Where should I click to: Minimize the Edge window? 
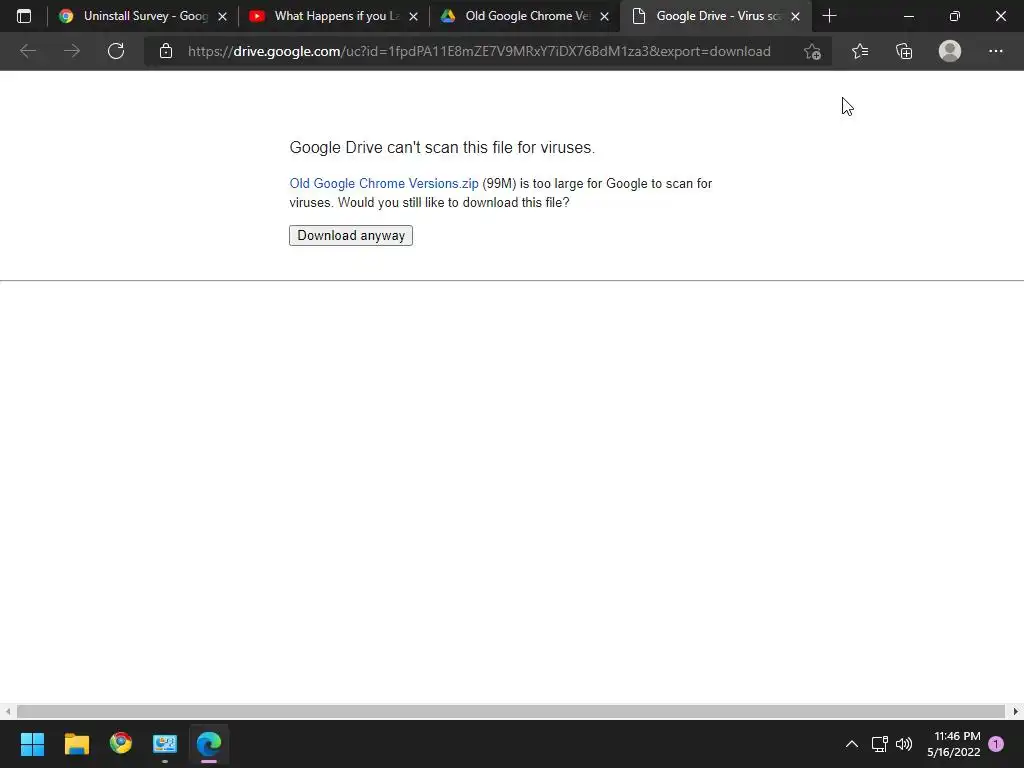pos(908,16)
